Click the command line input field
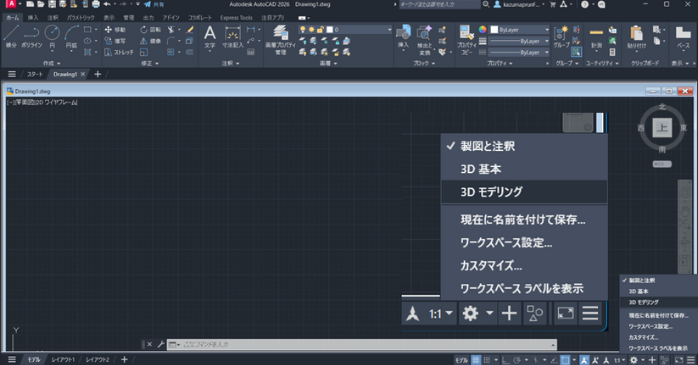The height and width of the screenshot is (365, 698). coord(362,345)
